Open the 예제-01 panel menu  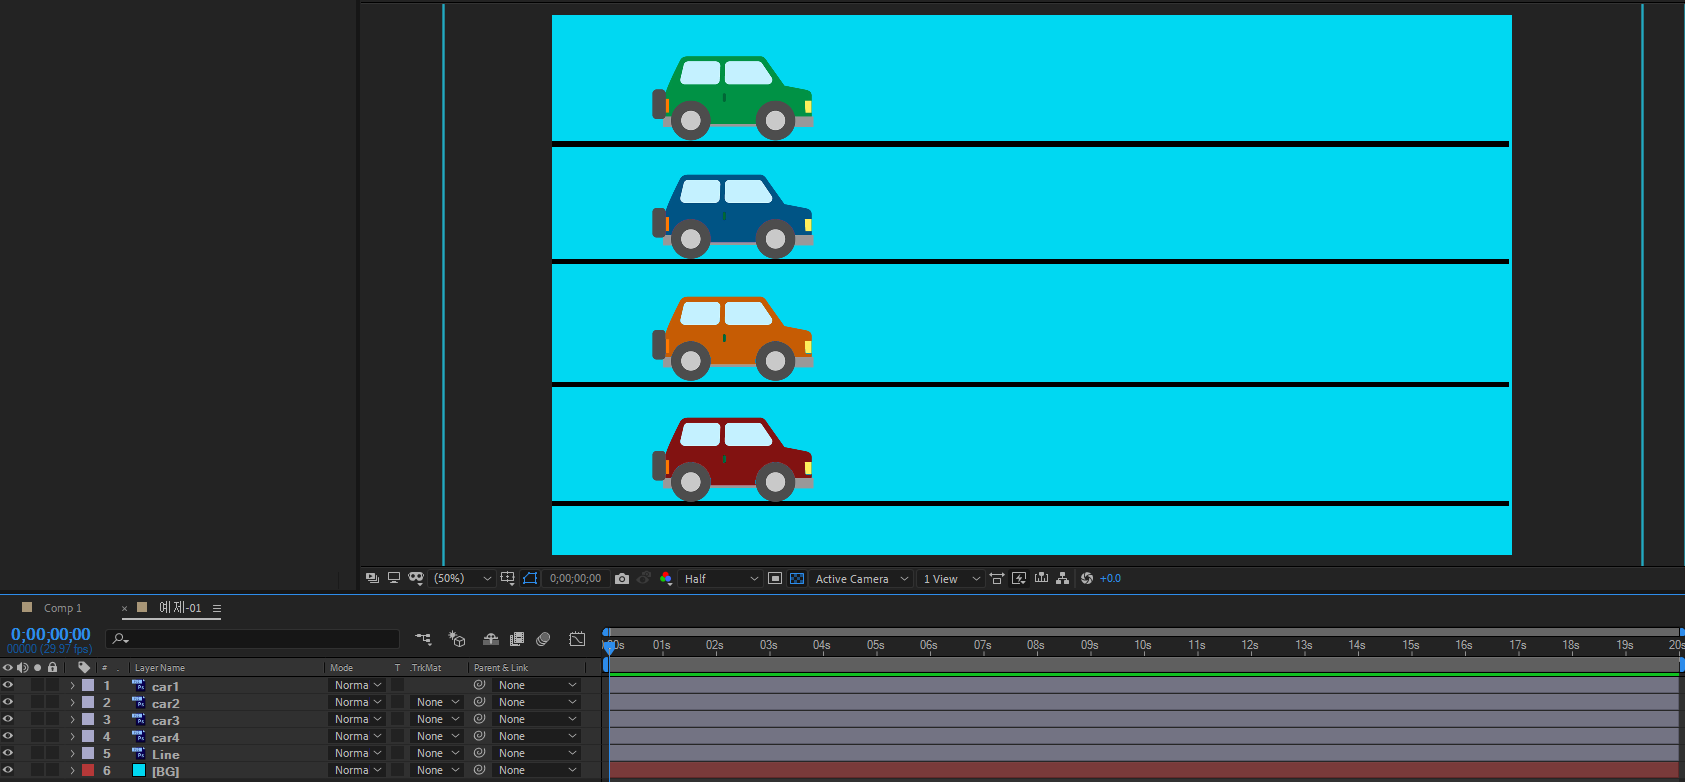[216, 608]
